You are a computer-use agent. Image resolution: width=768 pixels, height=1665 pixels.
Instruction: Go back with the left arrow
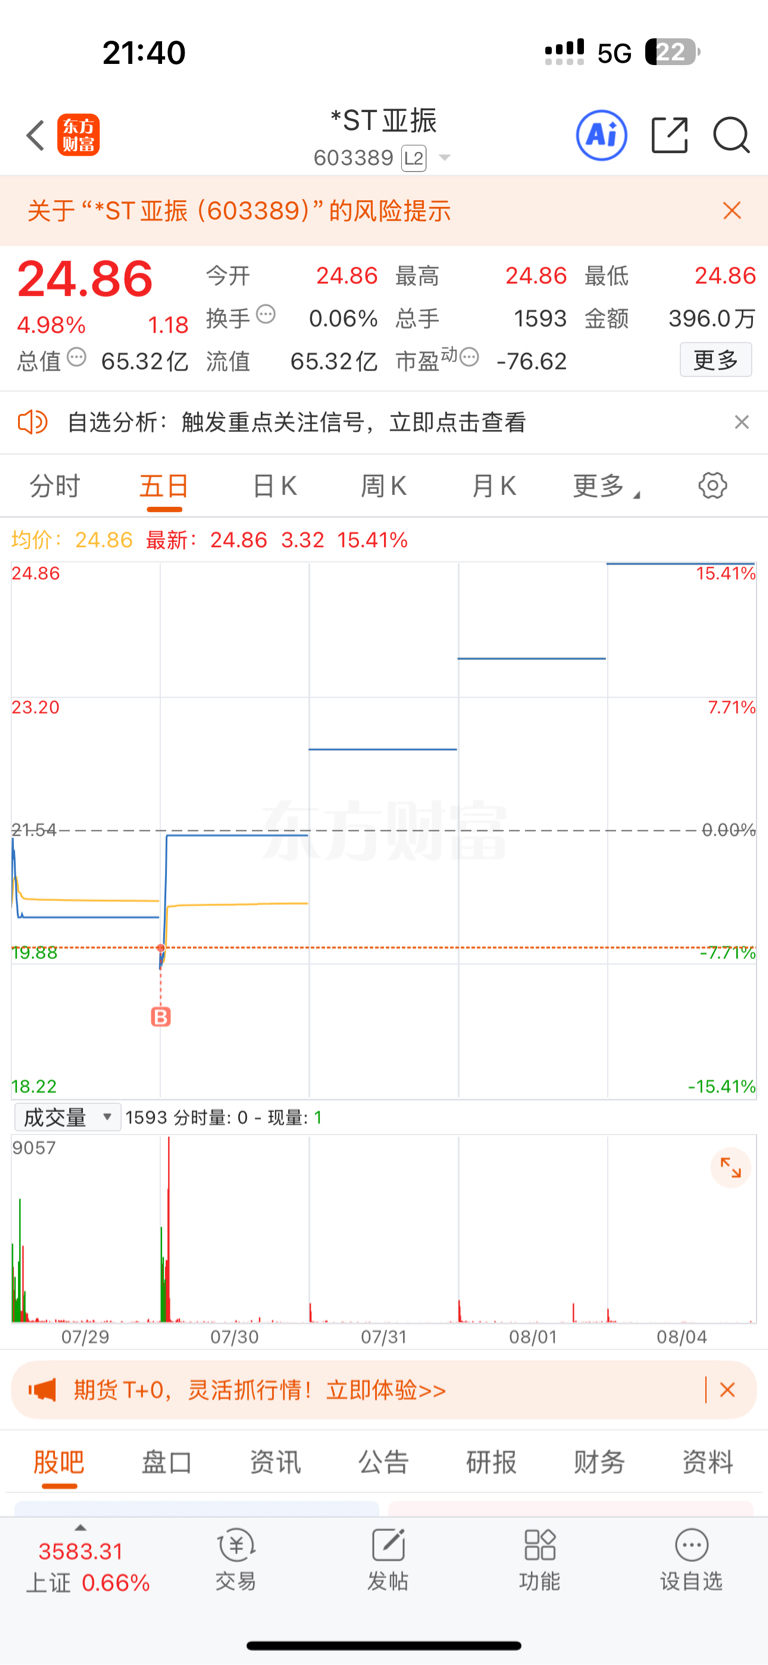pos(35,135)
